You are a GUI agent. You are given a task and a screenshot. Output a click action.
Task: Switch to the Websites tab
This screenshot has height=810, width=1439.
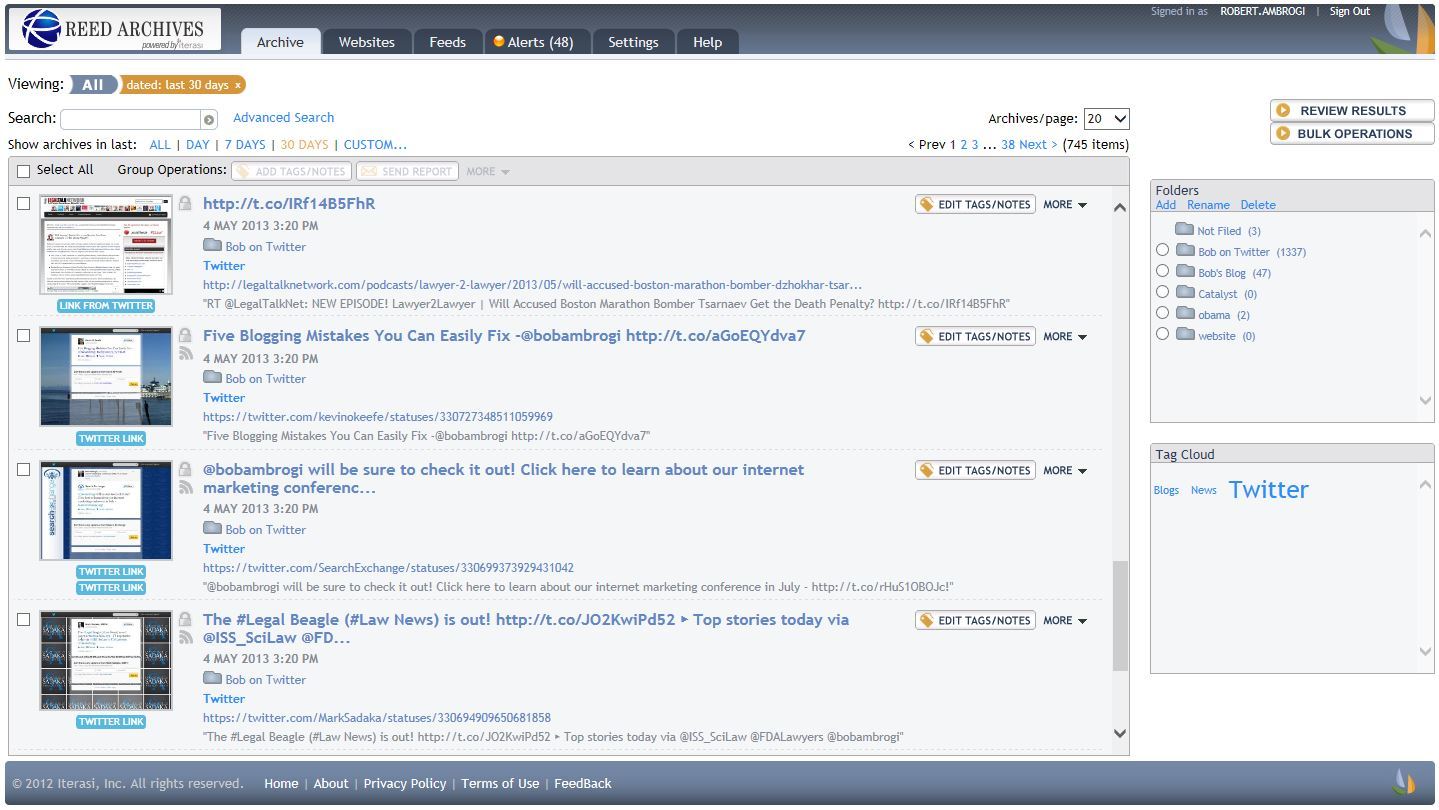coord(366,42)
